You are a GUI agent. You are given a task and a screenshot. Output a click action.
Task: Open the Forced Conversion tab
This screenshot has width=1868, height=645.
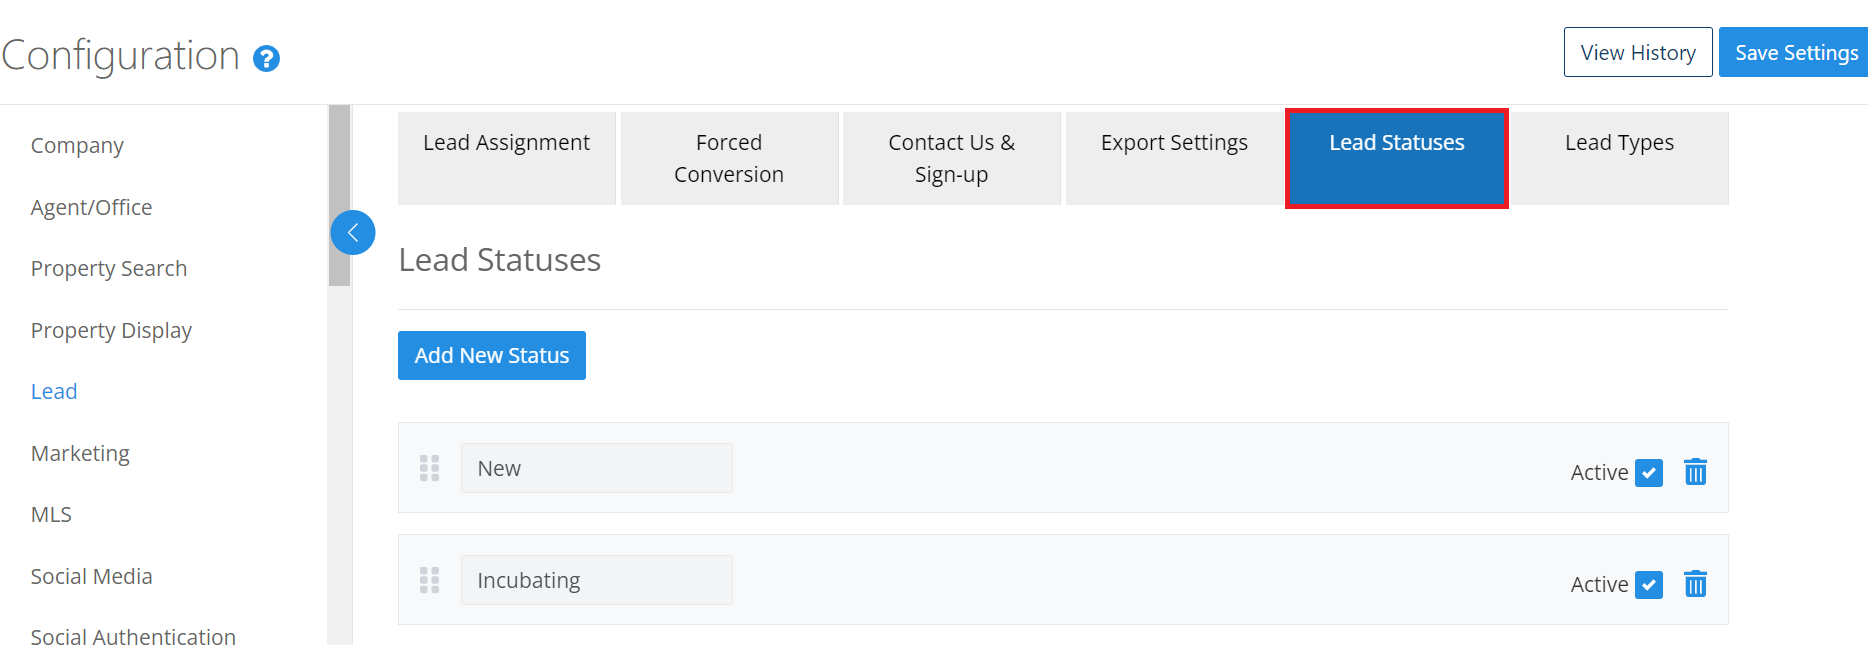728,158
